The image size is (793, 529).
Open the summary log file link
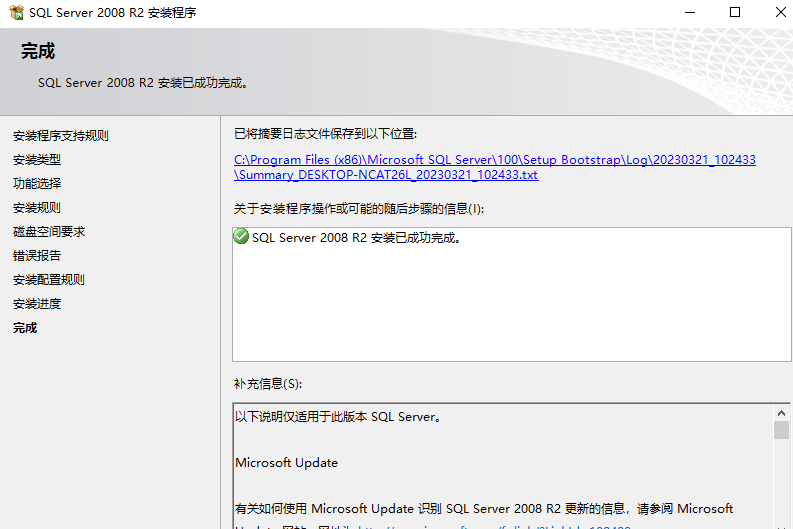495,167
